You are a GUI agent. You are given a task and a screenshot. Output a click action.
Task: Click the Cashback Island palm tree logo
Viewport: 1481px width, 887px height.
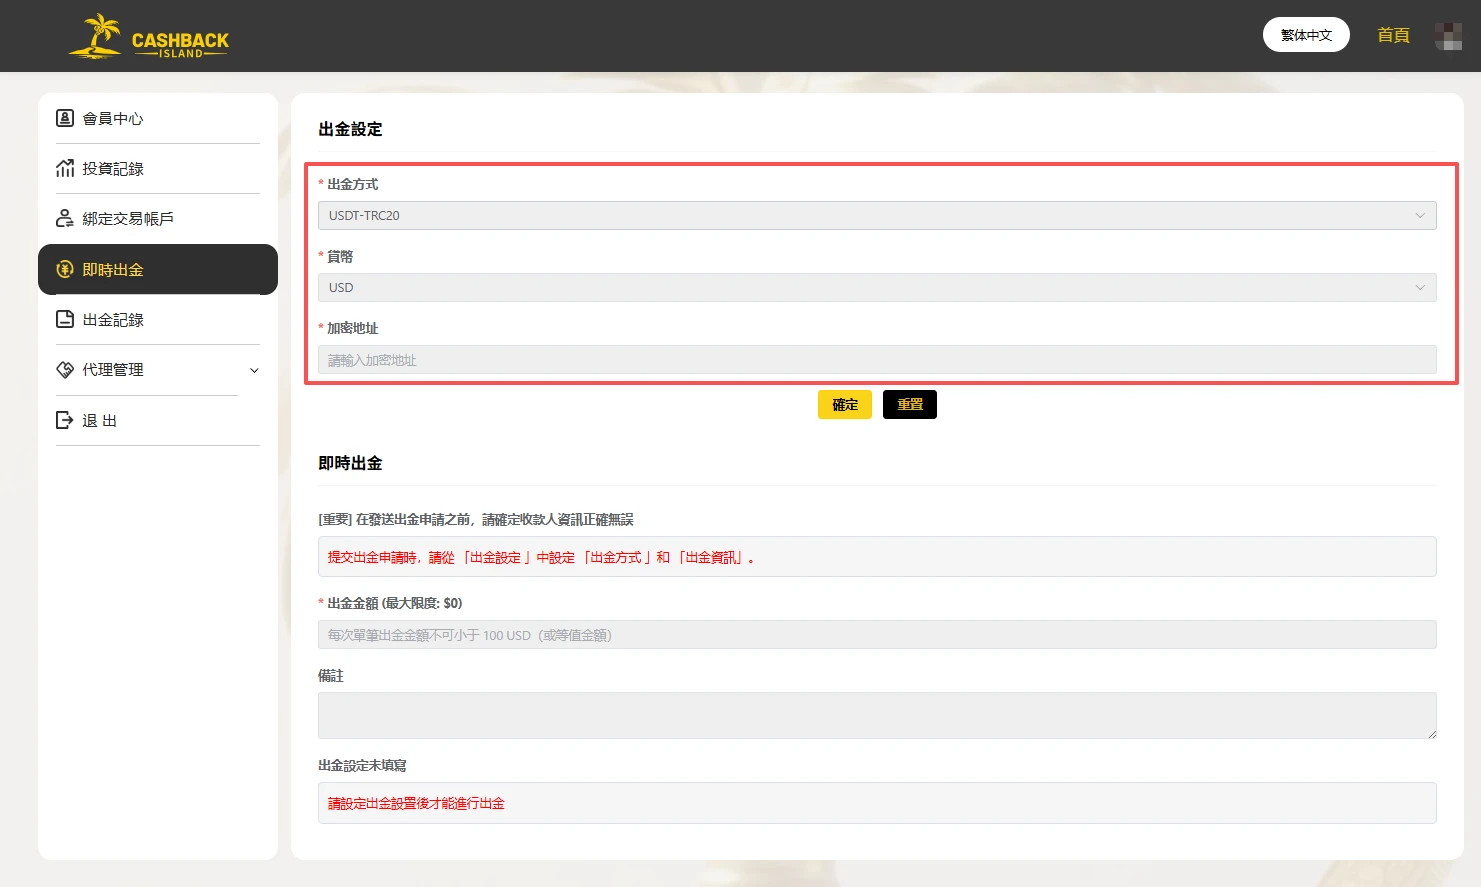point(96,35)
